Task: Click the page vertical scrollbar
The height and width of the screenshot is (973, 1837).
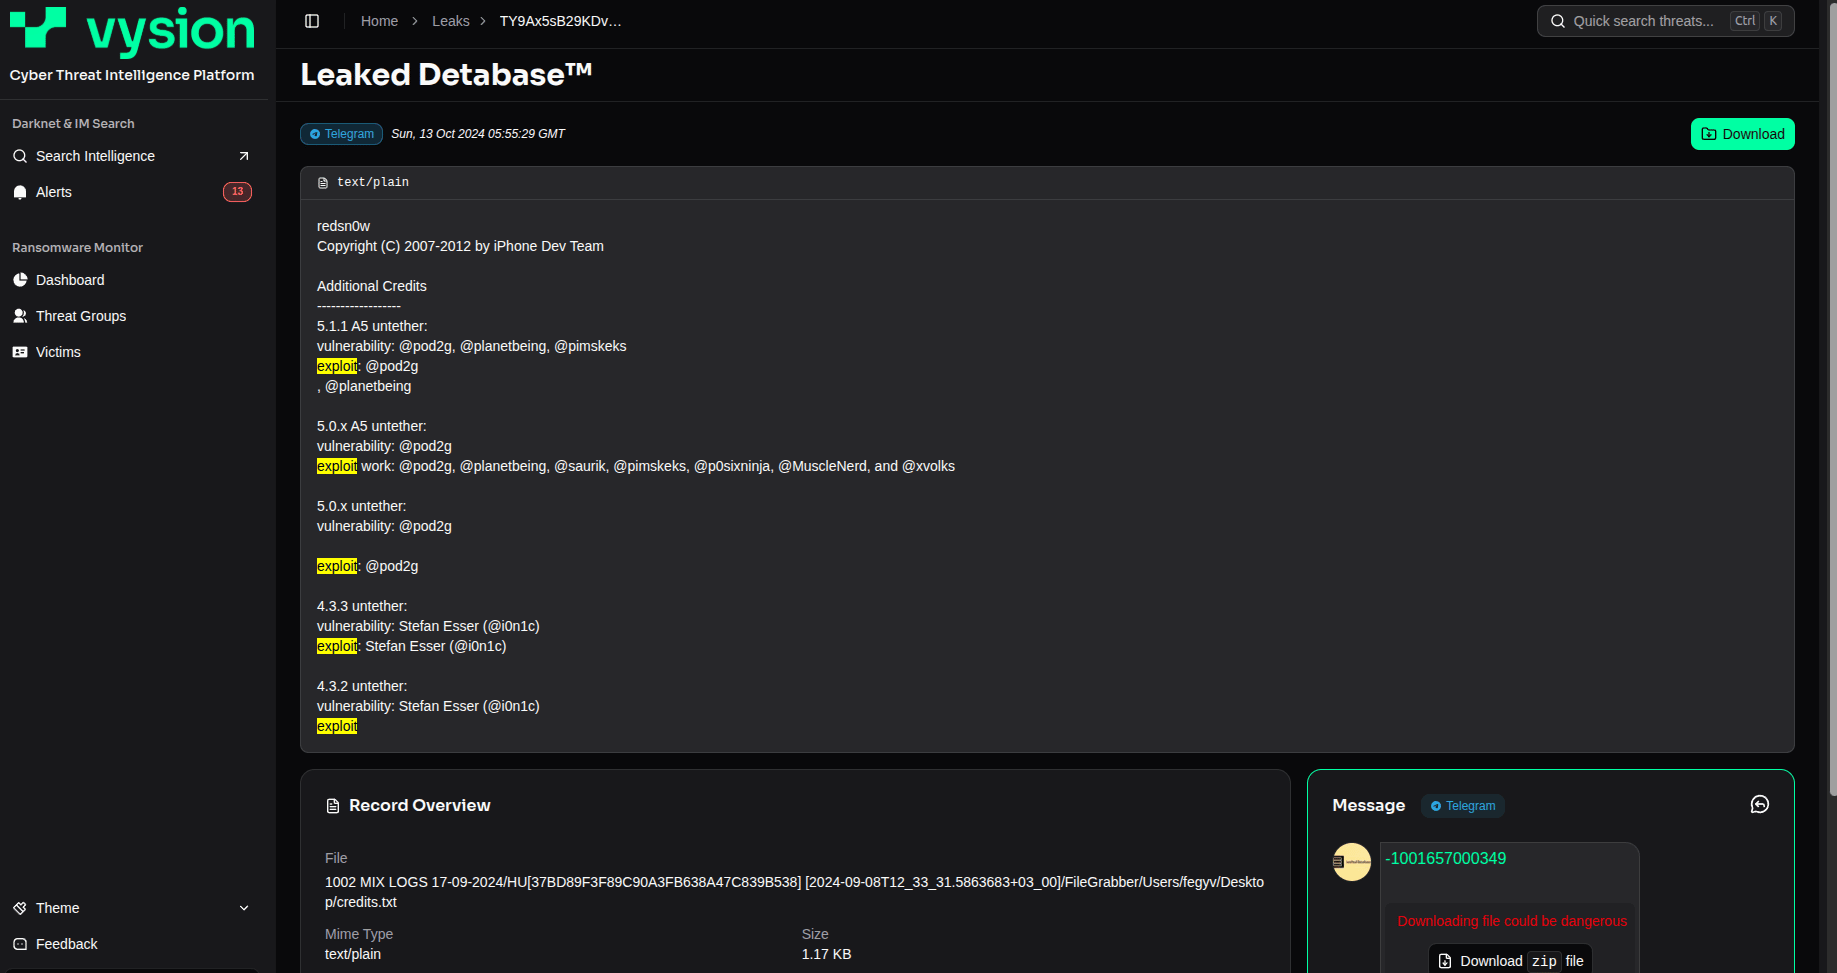Action: (1831, 400)
